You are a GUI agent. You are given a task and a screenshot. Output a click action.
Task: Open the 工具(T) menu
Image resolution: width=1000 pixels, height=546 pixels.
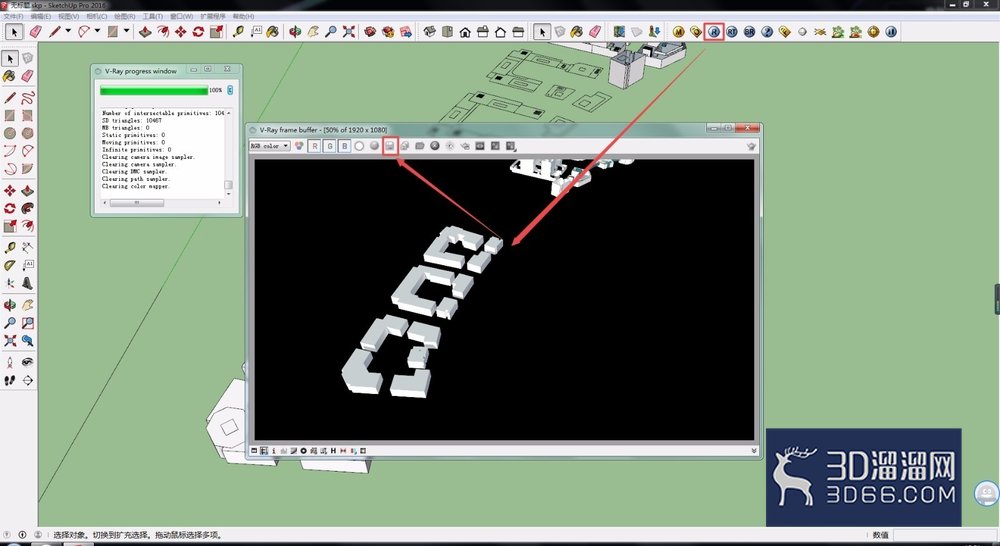[152, 16]
